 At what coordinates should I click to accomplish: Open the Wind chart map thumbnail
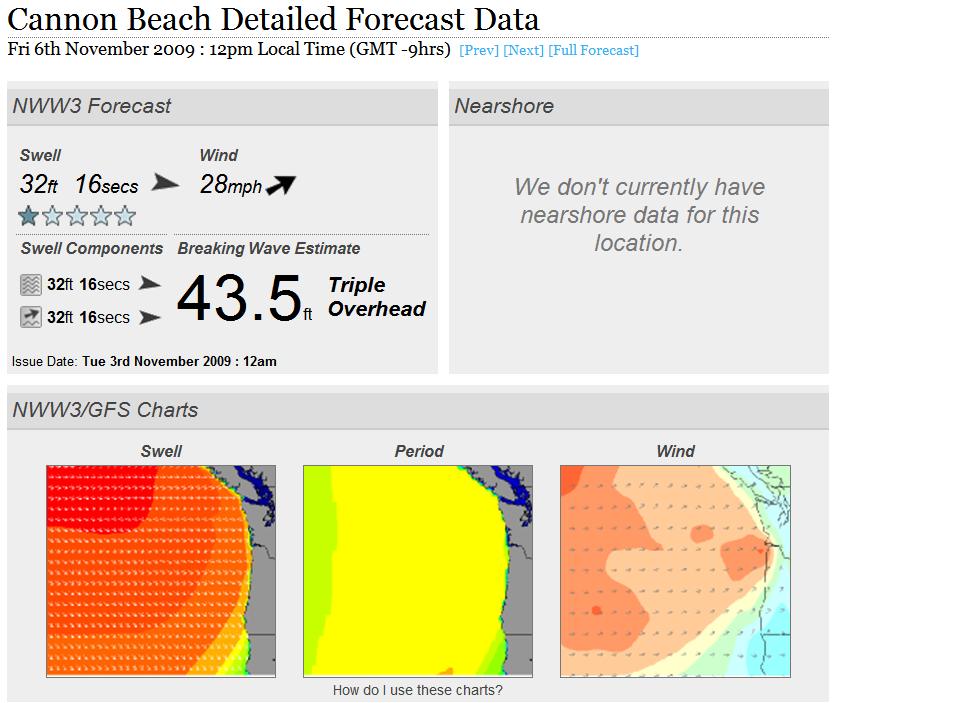pyautogui.click(x=675, y=571)
